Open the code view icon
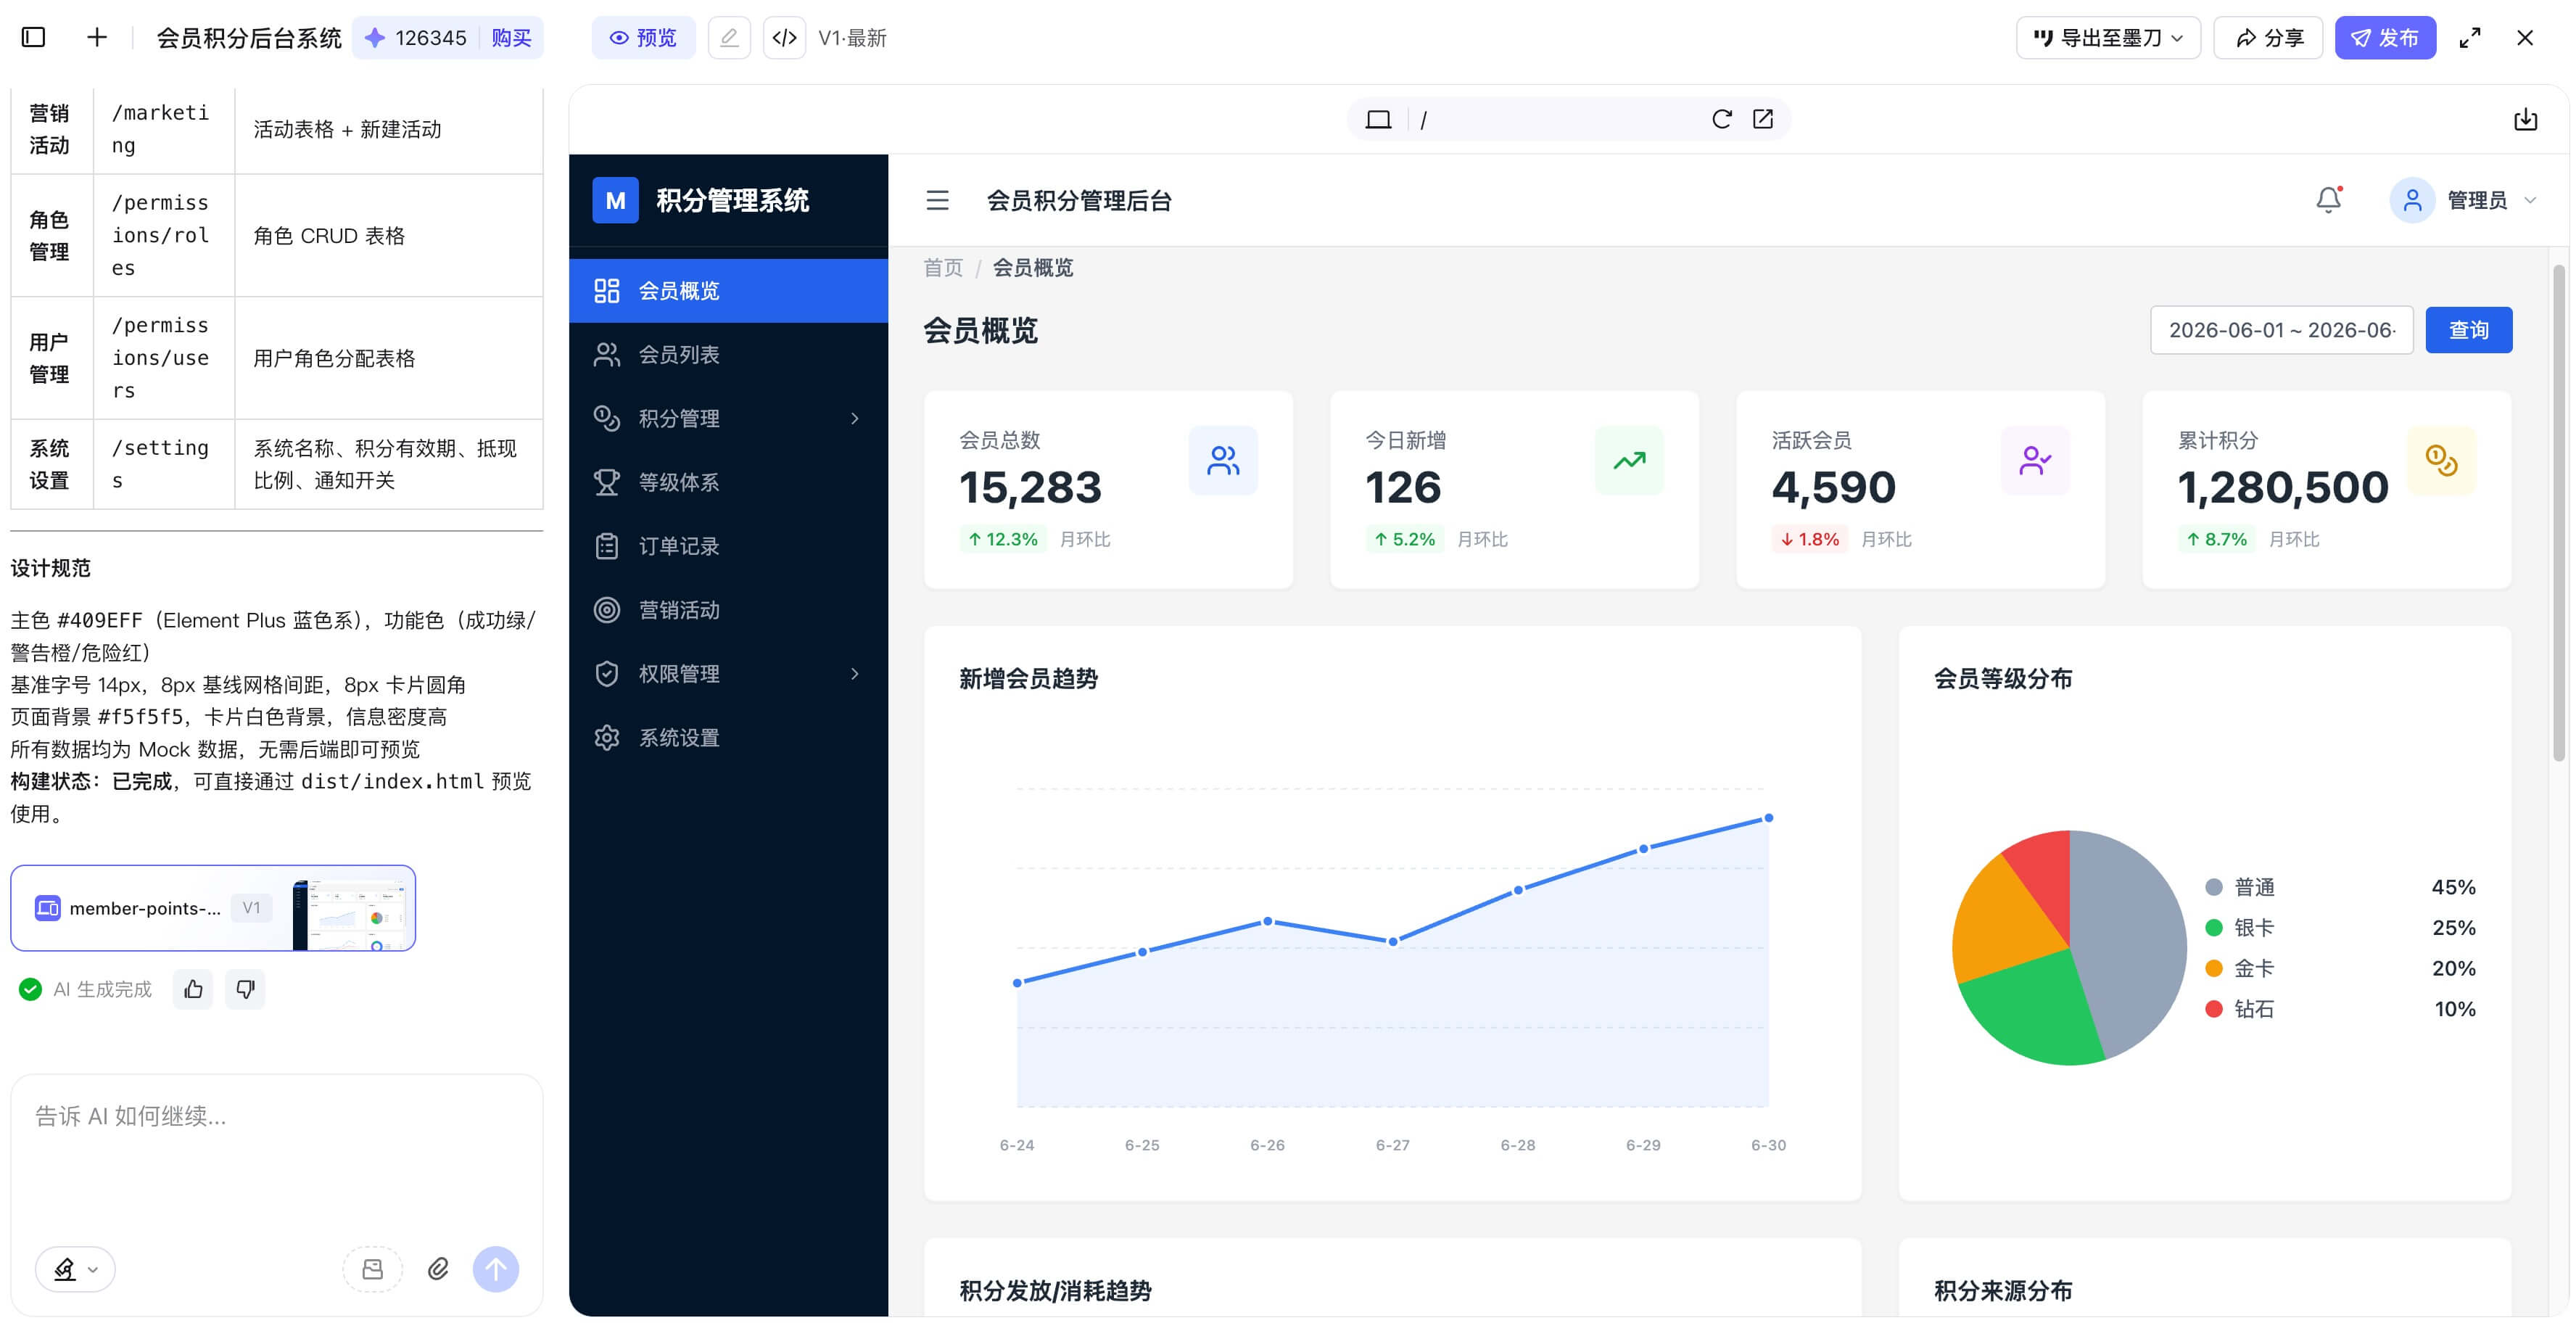 coord(784,38)
